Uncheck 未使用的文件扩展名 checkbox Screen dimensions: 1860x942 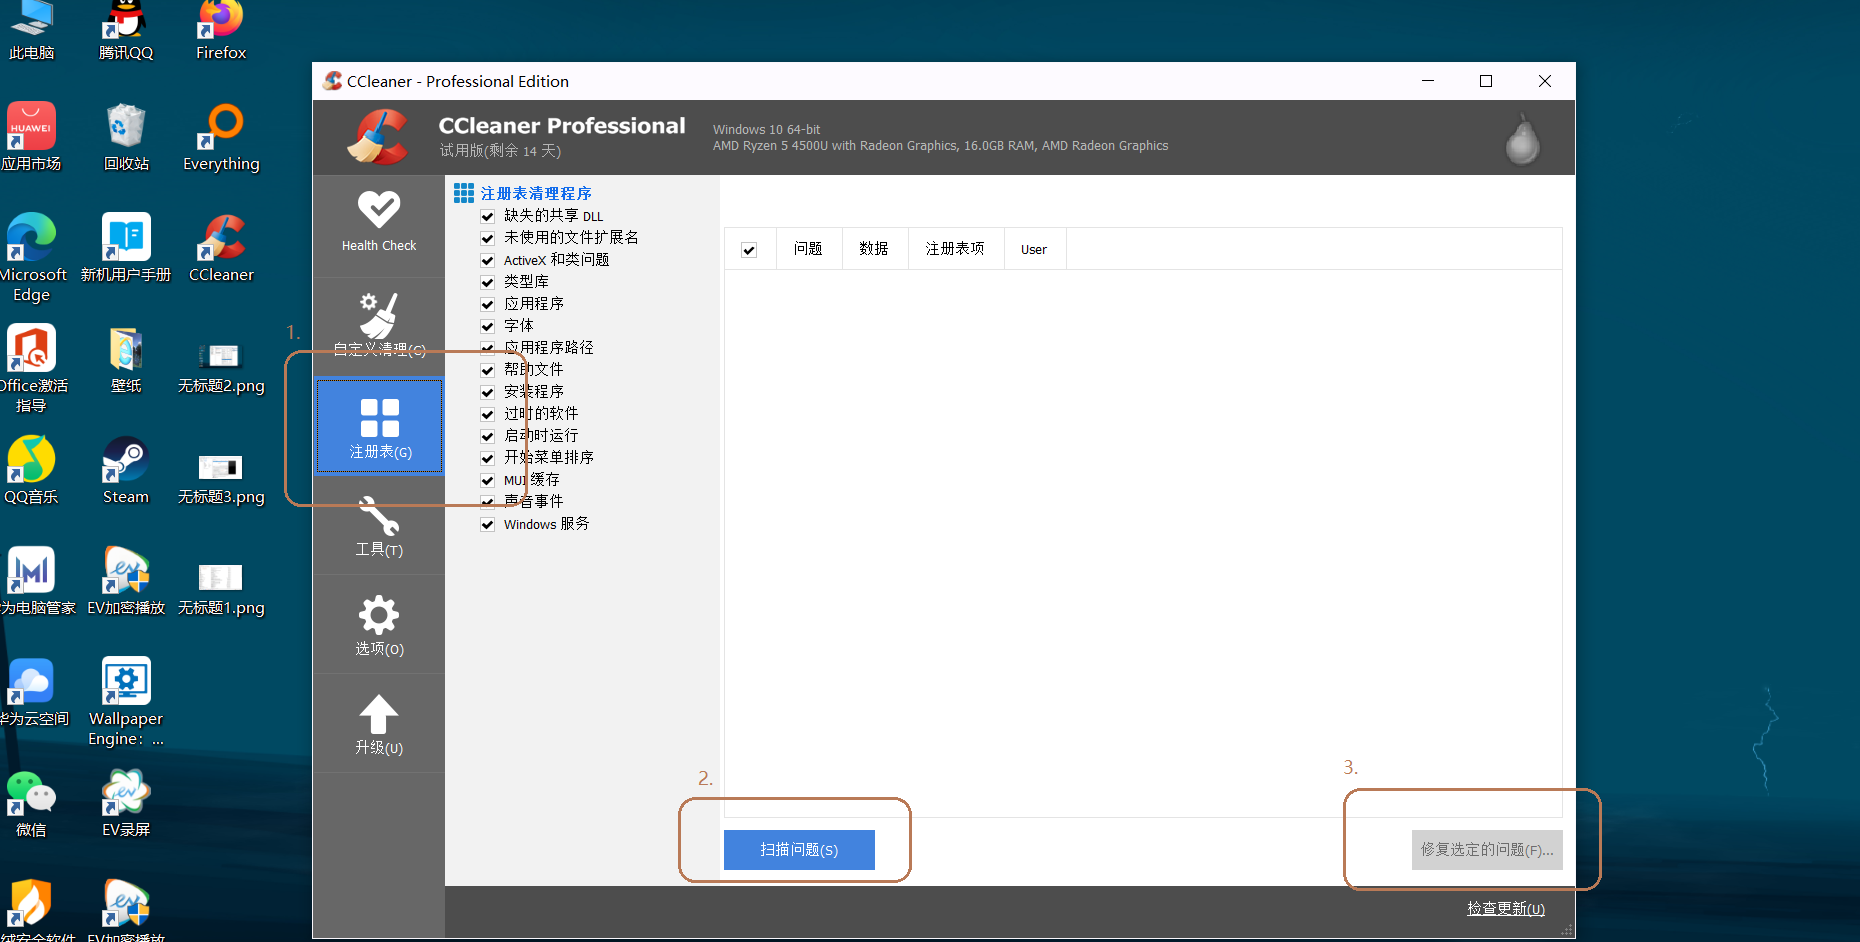click(x=488, y=238)
